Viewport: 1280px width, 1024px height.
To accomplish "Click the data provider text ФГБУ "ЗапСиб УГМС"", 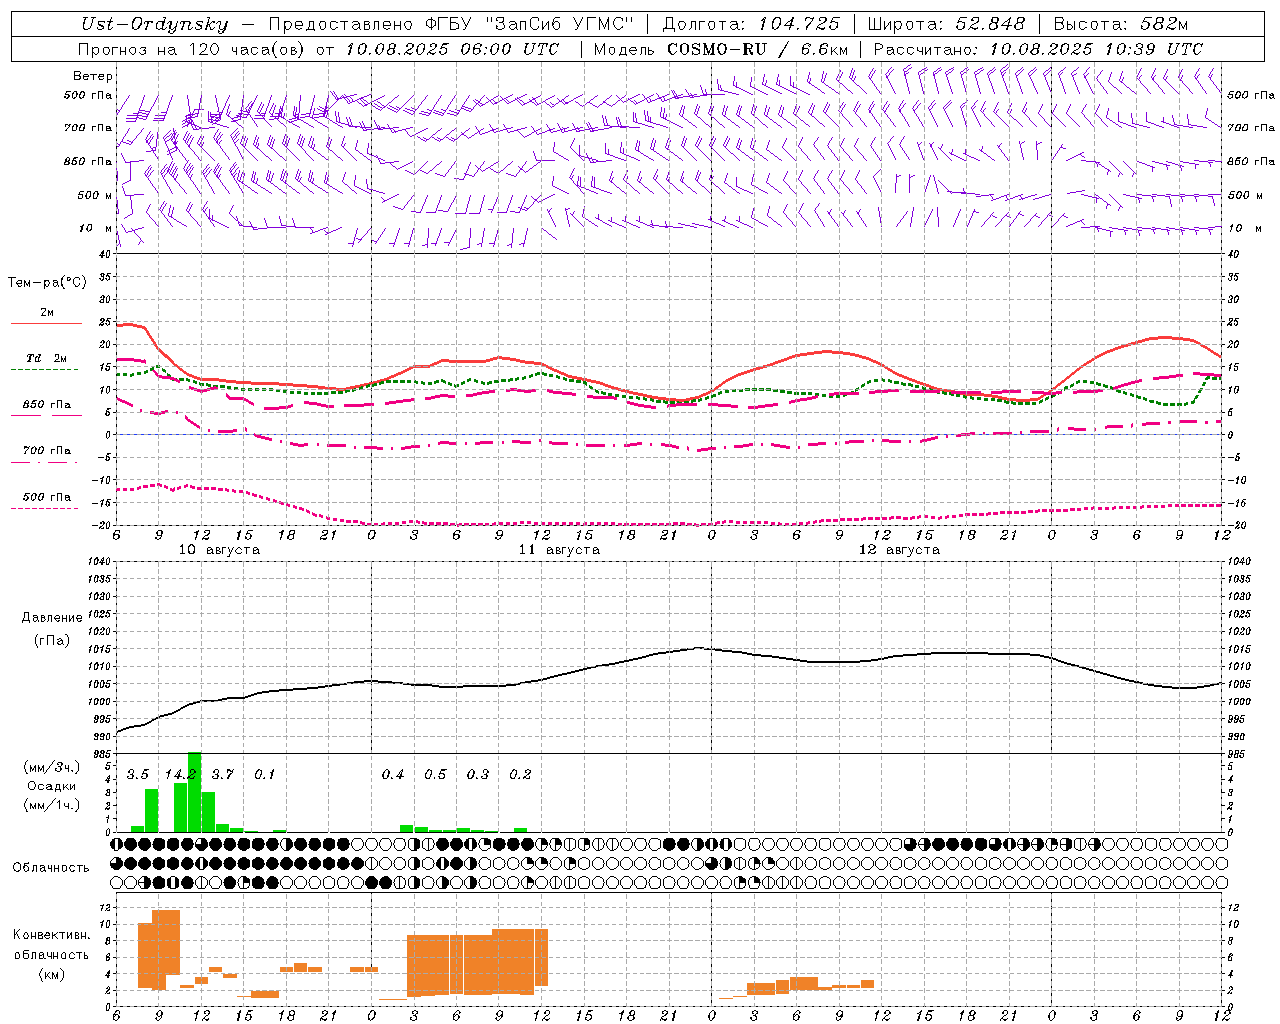I will point(530,25).
